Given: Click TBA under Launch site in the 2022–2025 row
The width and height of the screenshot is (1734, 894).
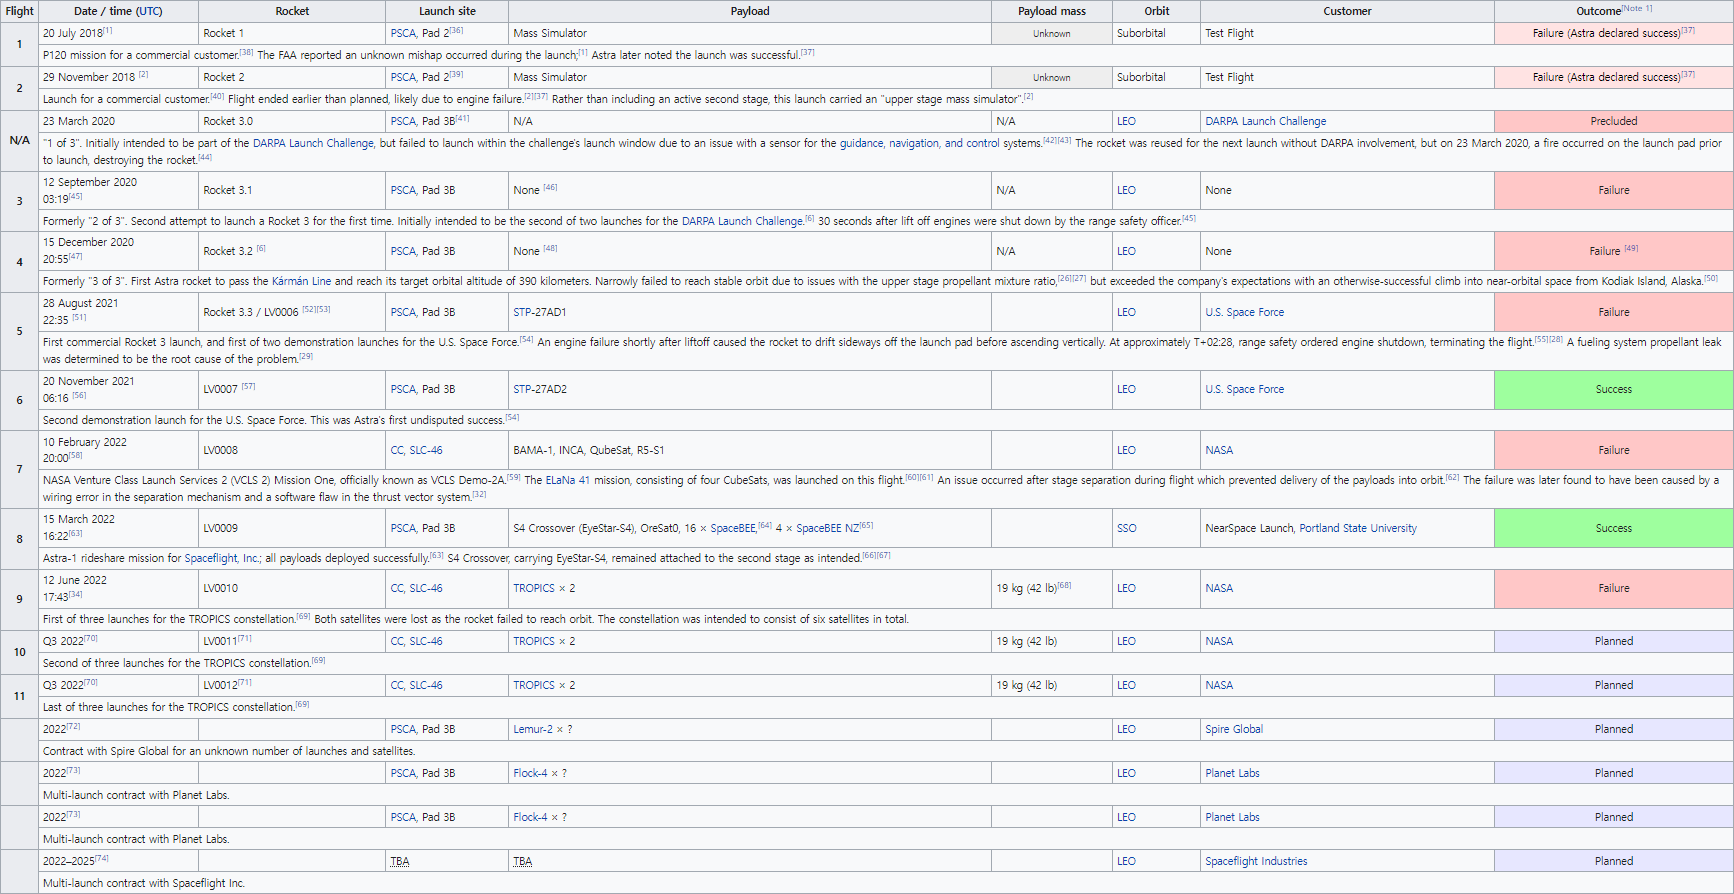Looking at the screenshot, I should click(400, 861).
